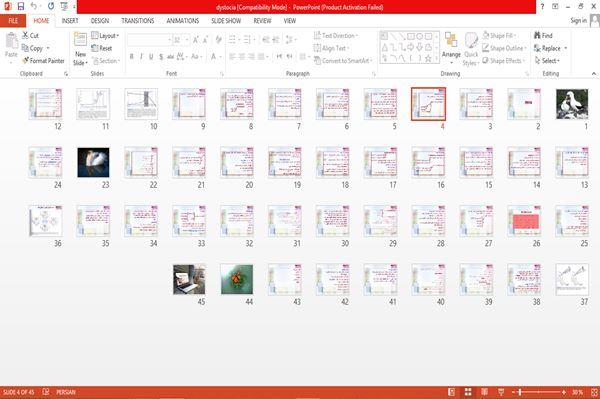600x399 pixels.
Task: Switch to the VIEW tab
Action: (290, 21)
